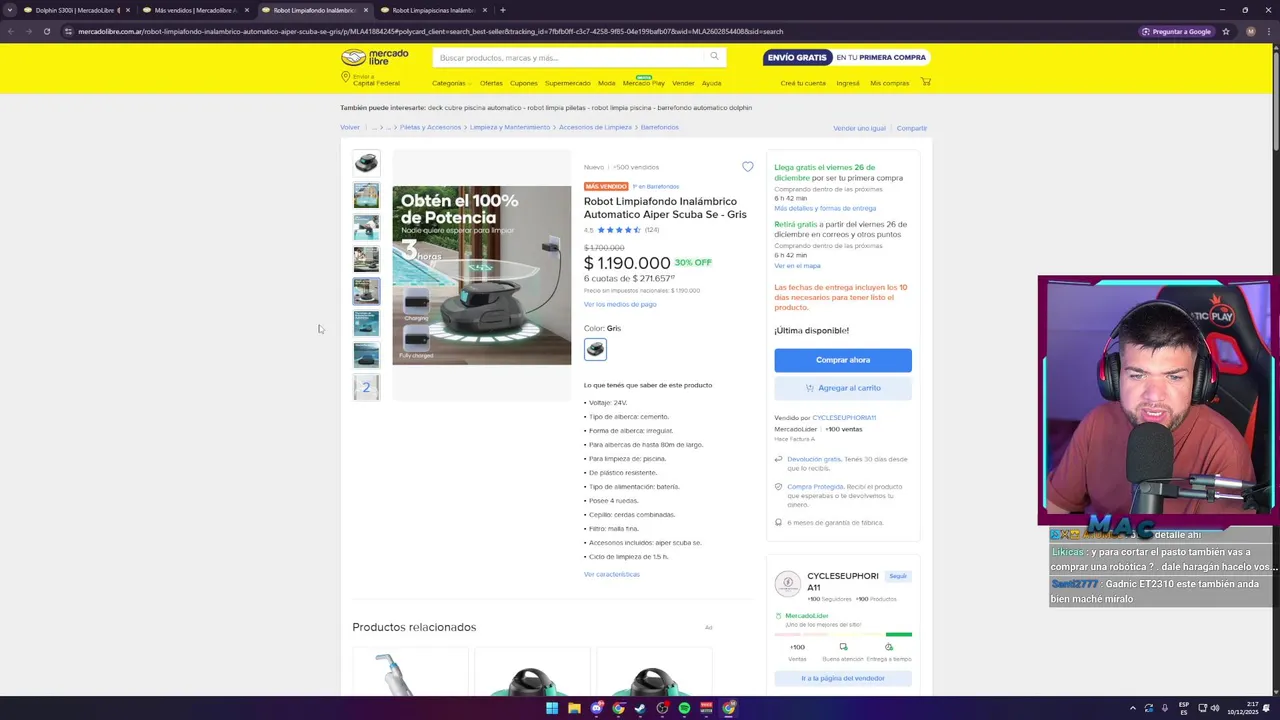
Task: Click Comprar ahora button
Action: [843, 360]
